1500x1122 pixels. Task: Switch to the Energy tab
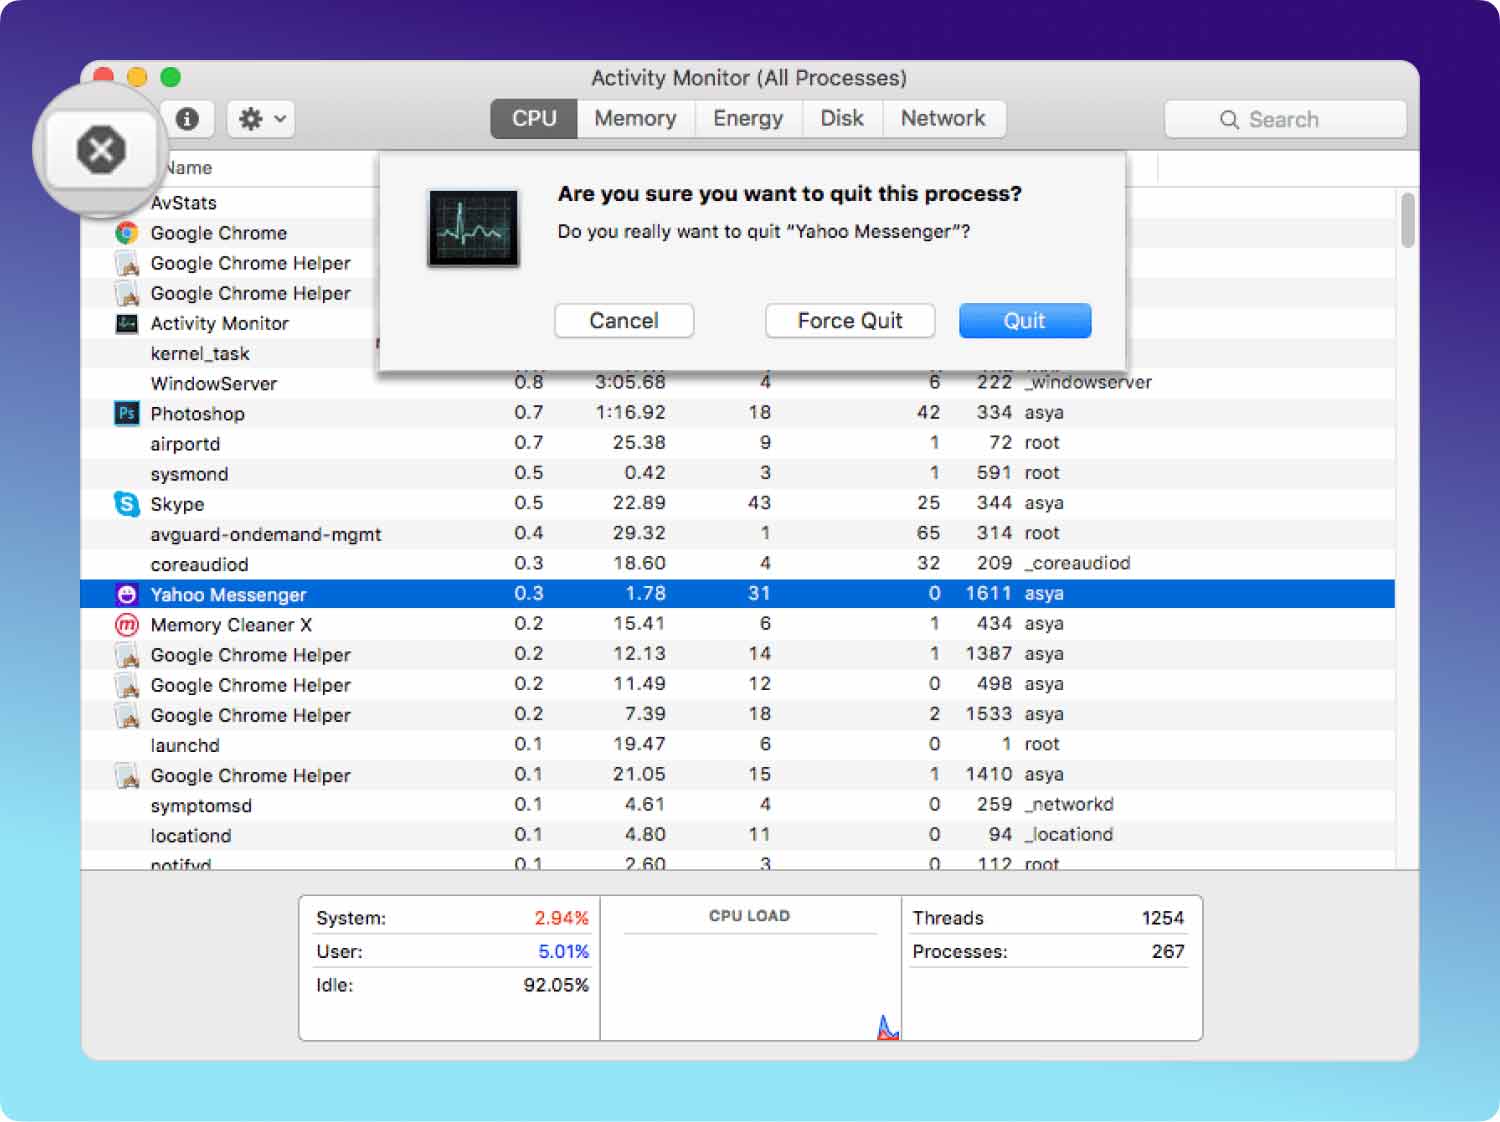[748, 118]
